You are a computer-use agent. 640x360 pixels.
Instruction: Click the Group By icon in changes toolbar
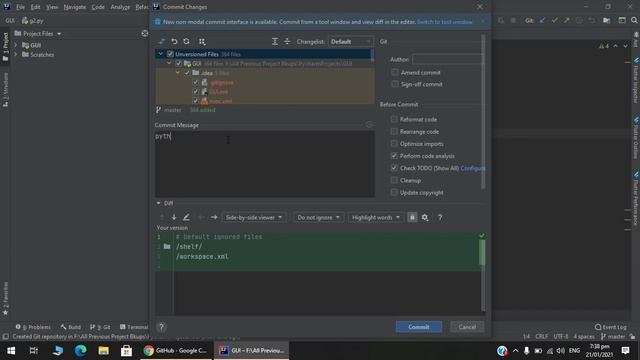point(202,42)
